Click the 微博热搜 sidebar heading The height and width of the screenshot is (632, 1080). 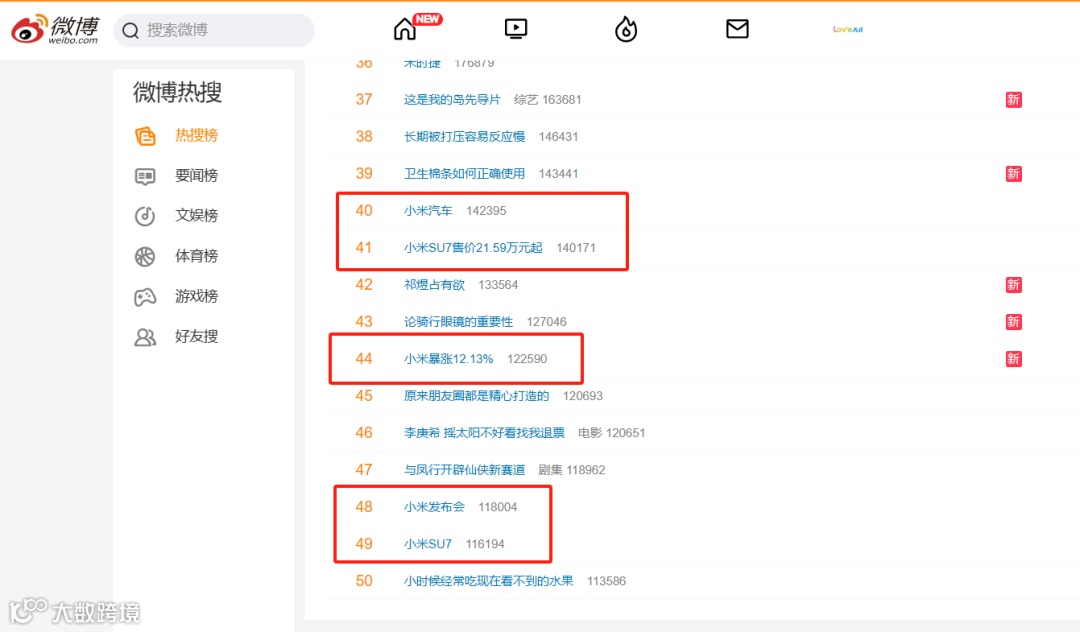tap(178, 92)
